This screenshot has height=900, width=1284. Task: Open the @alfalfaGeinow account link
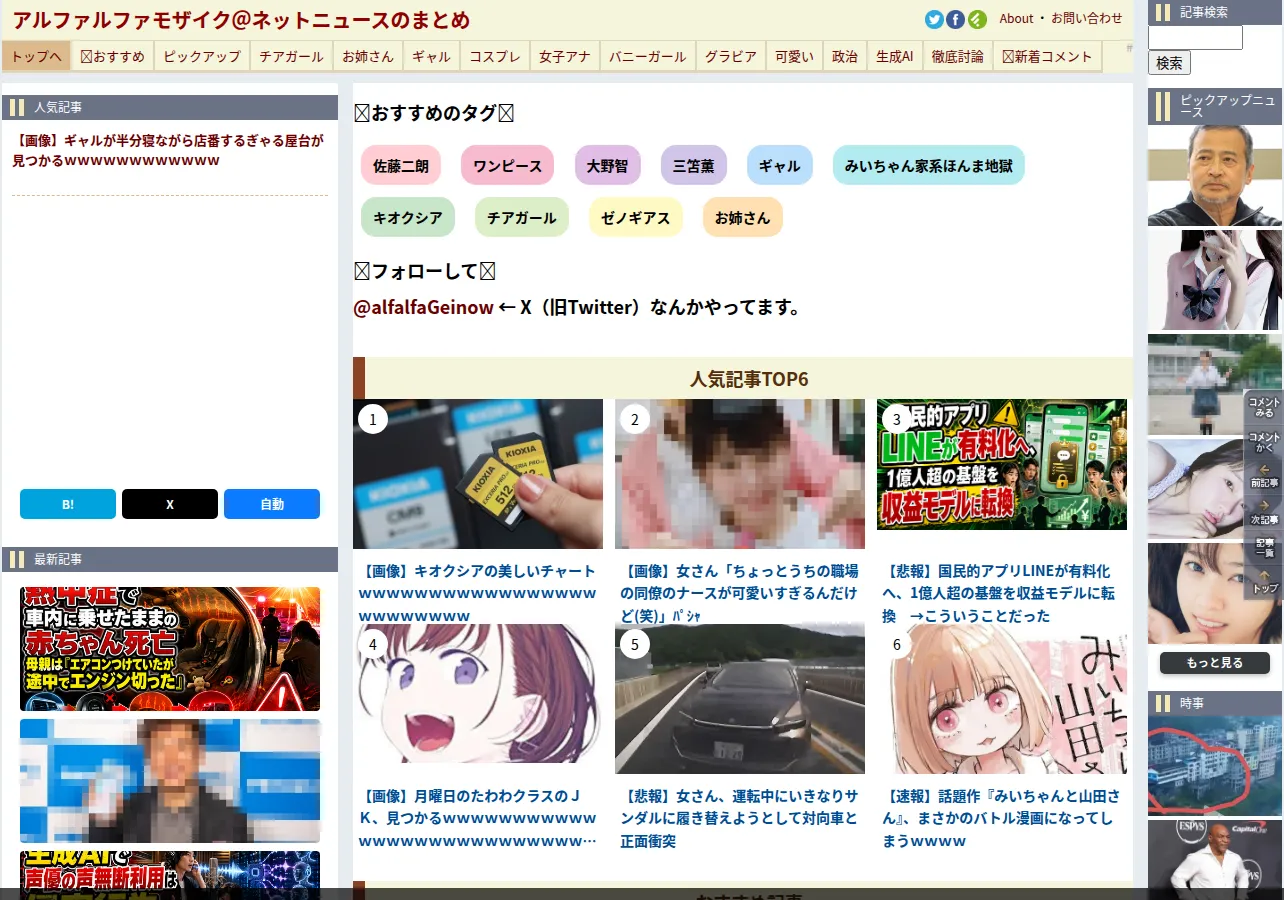pyautogui.click(x=424, y=308)
